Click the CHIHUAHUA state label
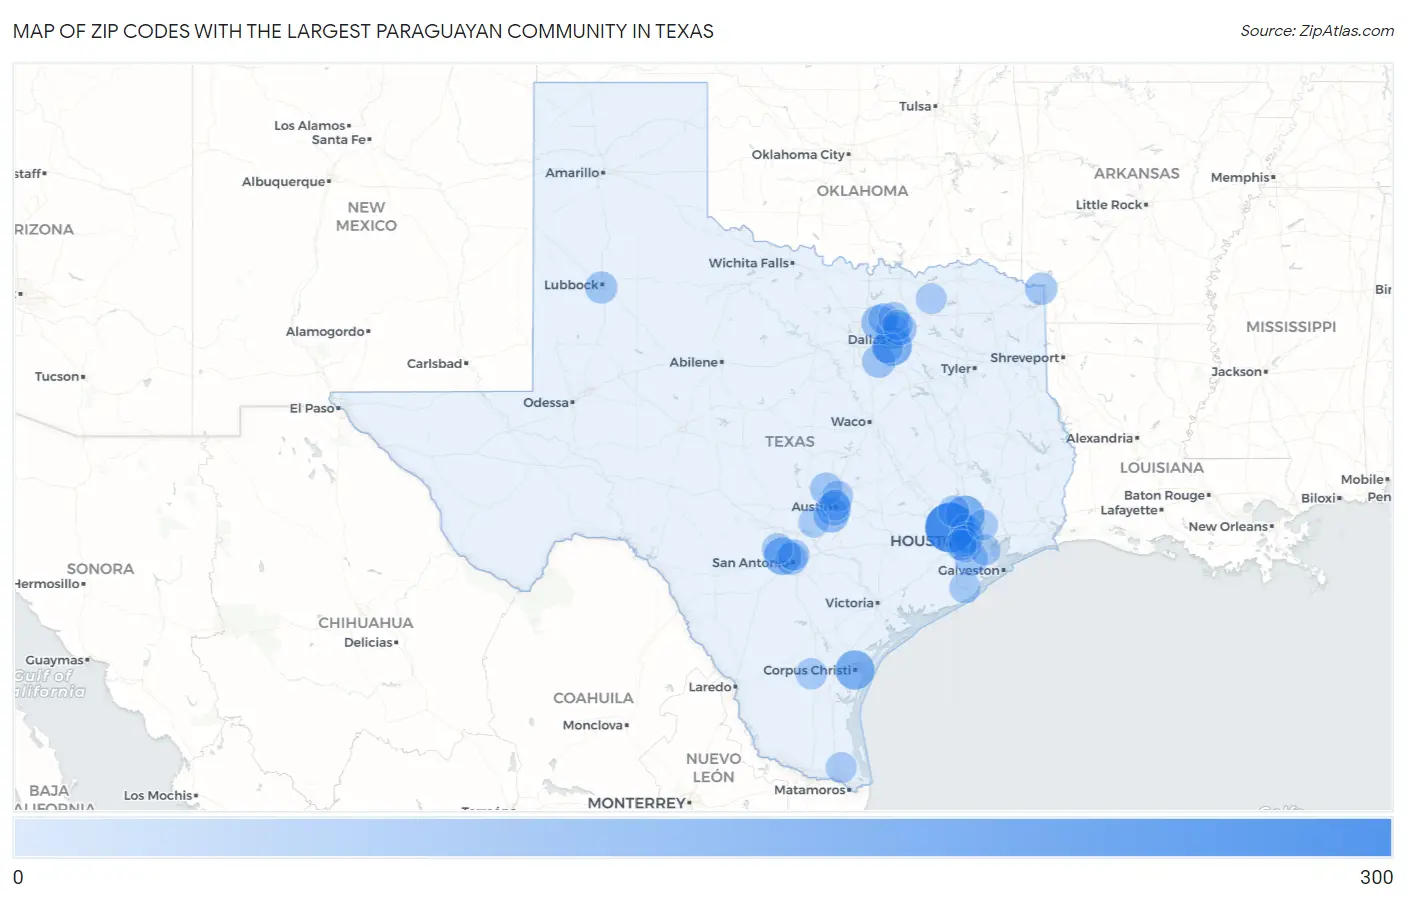Screen dimensions: 1406x899 (366, 623)
